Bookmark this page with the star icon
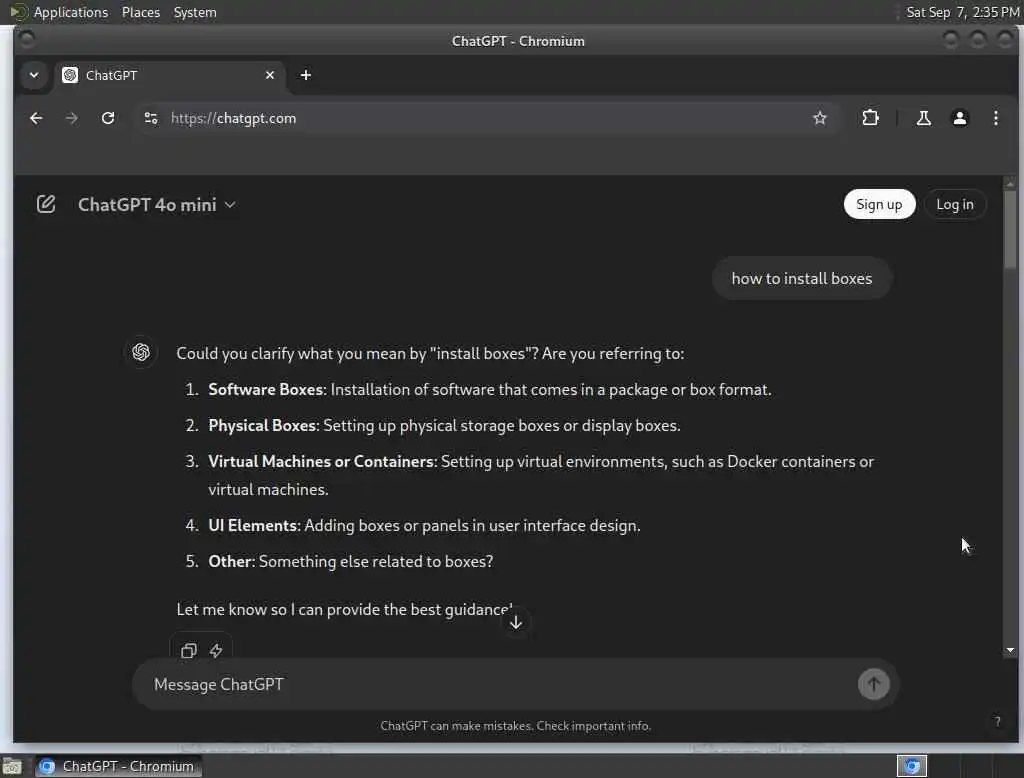 point(820,118)
